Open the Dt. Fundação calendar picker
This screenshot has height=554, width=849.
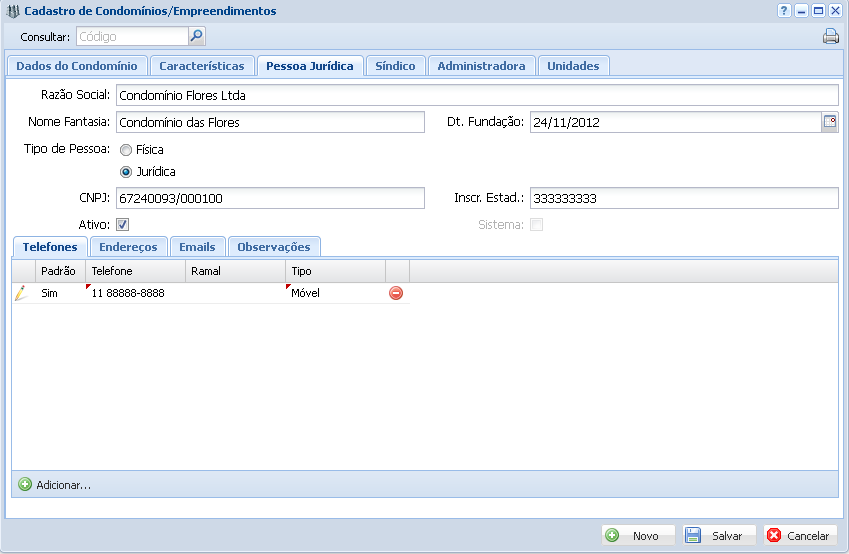click(829, 122)
